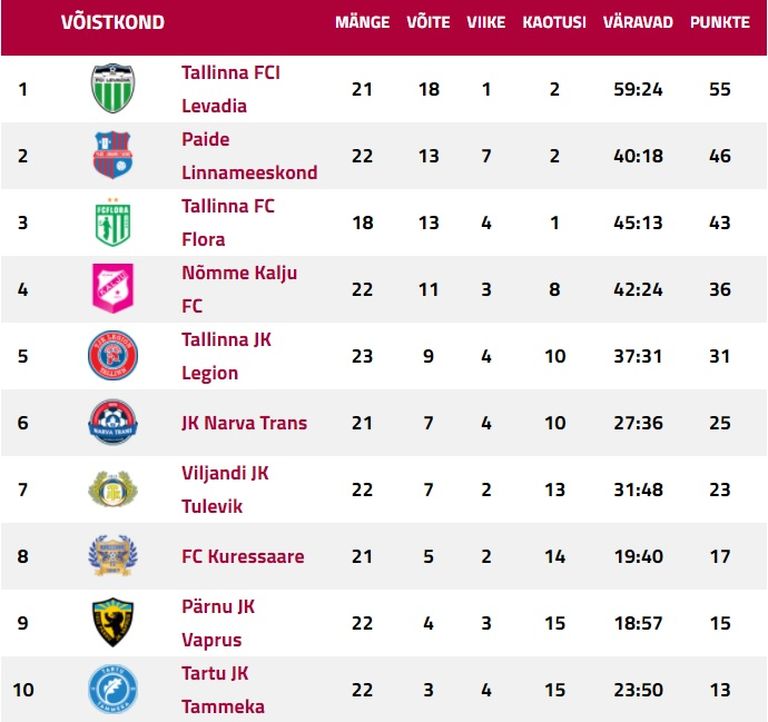768x722 pixels.
Task: Open the Tallinna FCI Levadia team link
Action: click(x=231, y=89)
